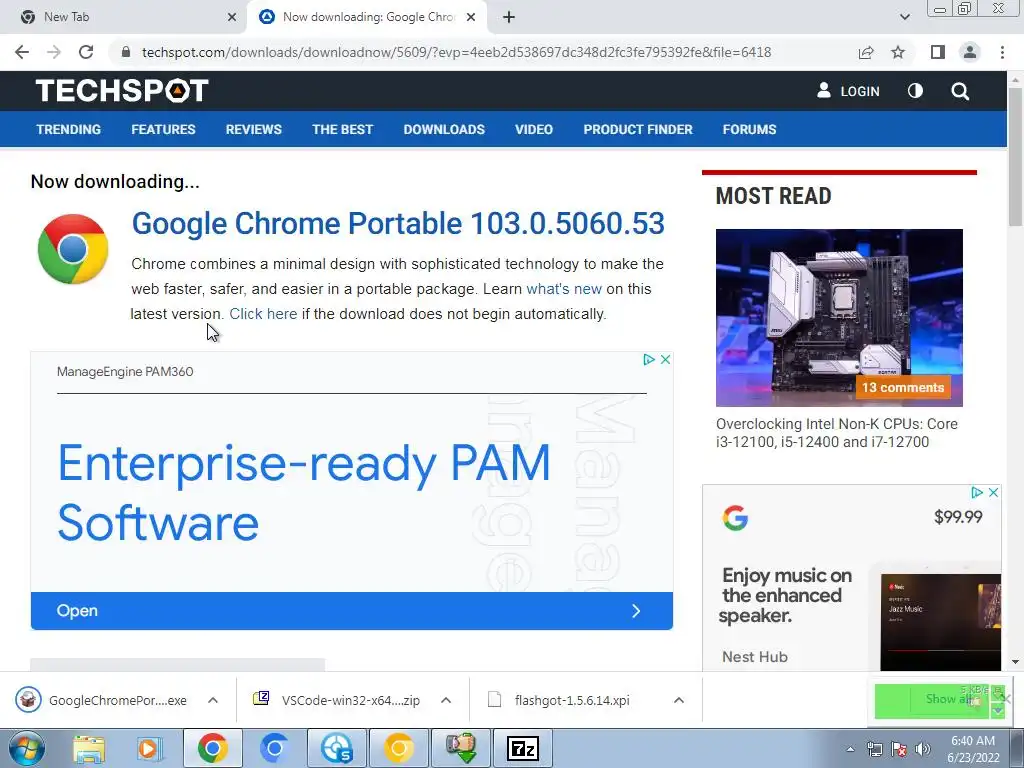Open THE BEST menu
This screenshot has width=1024, height=768.
(x=342, y=129)
